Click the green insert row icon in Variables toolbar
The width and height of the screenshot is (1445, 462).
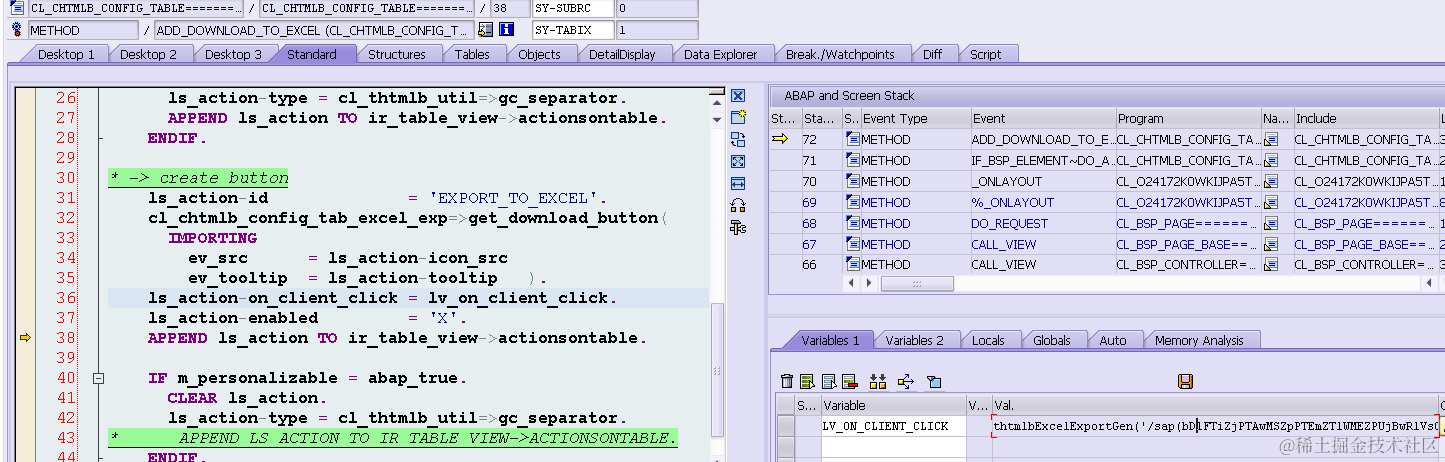click(808, 381)
